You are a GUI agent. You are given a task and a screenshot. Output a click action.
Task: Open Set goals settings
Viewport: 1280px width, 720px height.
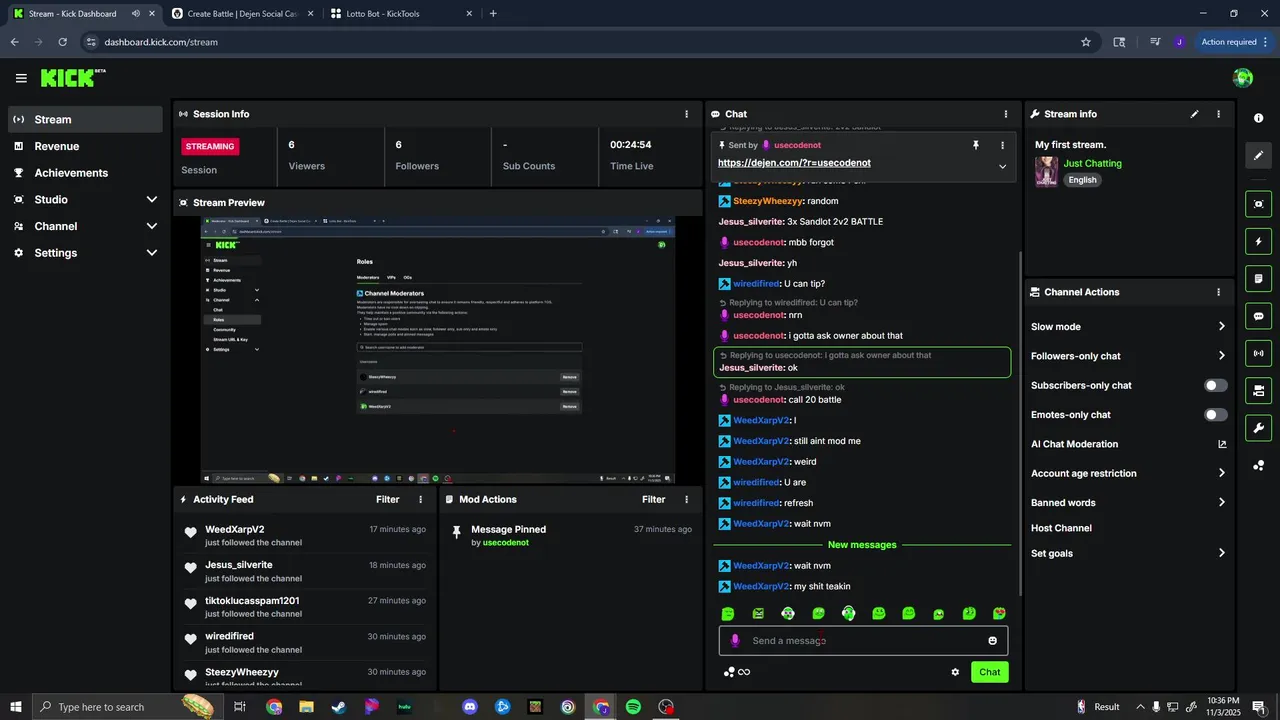(x=1128, y=553)
